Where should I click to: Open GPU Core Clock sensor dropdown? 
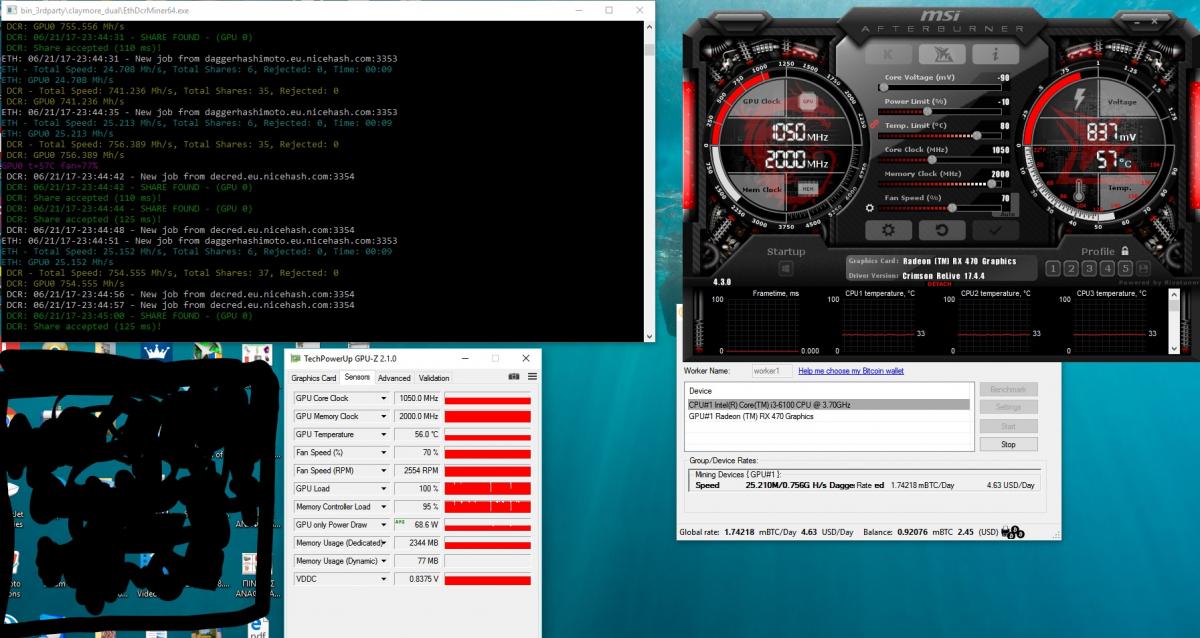[x=383, y=398]
